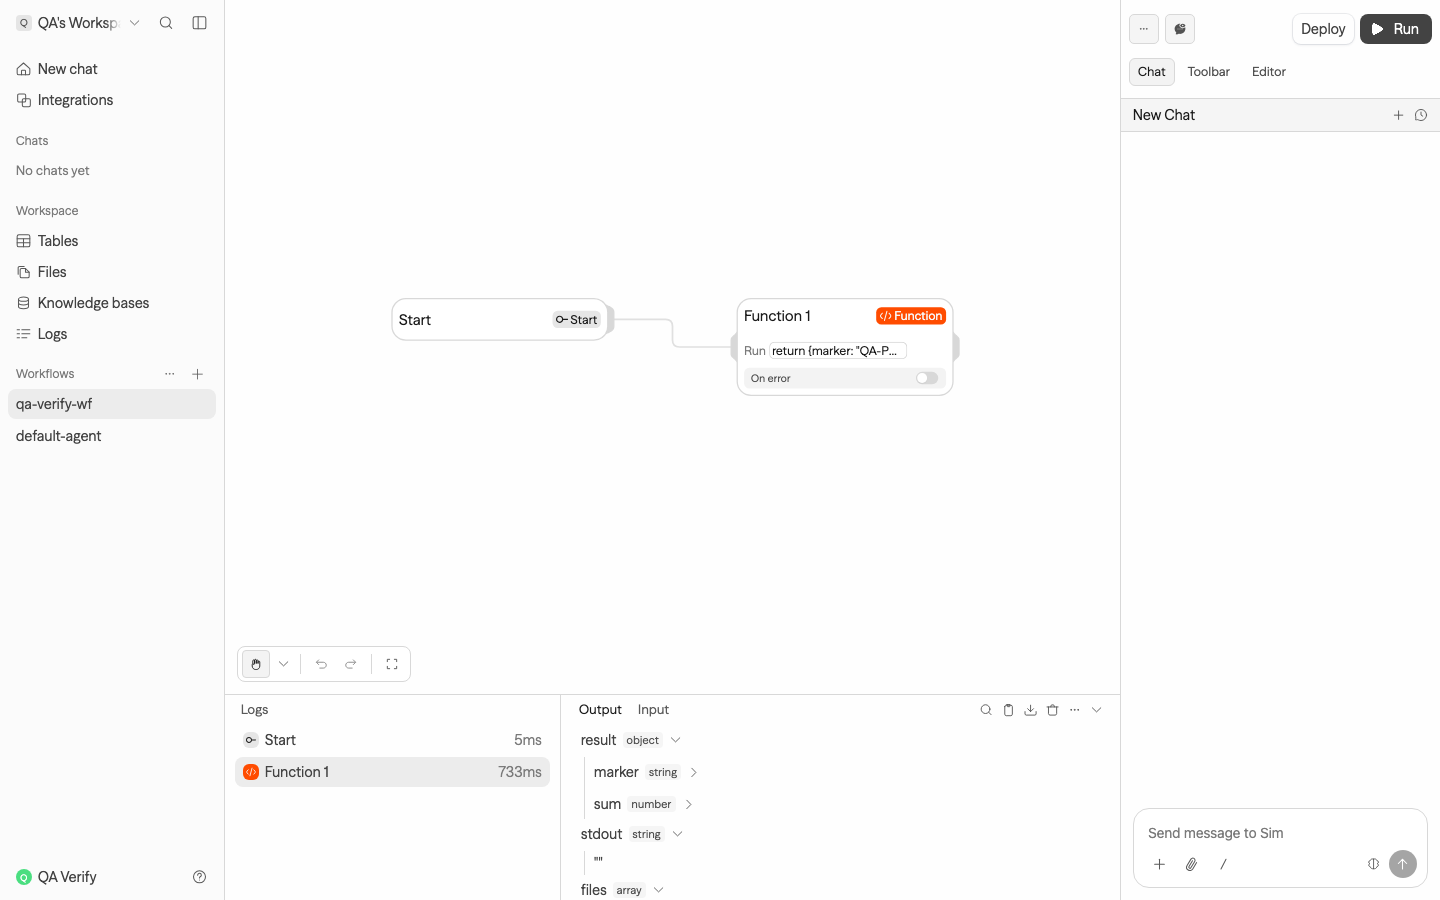1440x900 pixels.
Task: Select the Function 1 block on canvas
Action: tap(845, 347)
